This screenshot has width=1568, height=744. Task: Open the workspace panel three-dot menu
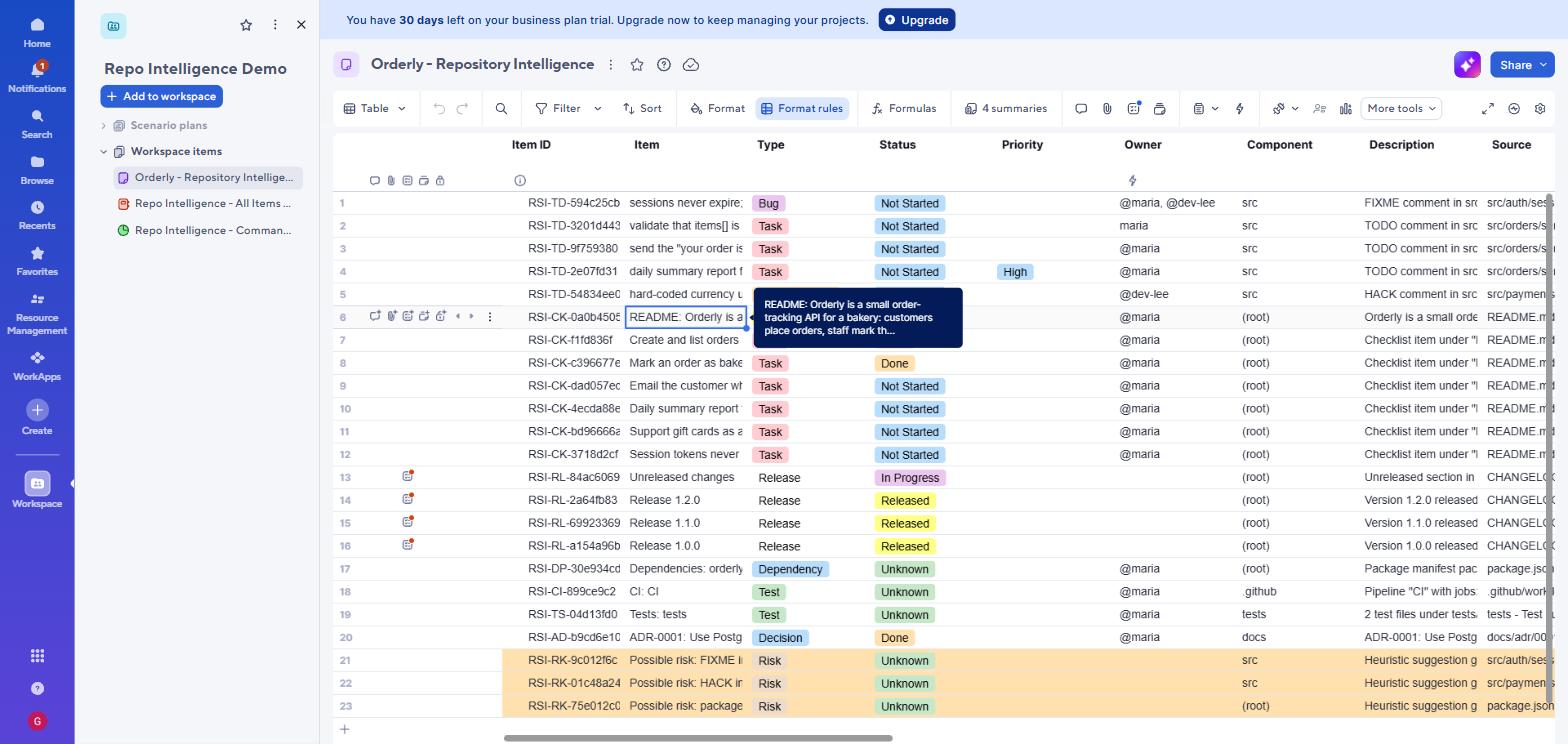[275, 25]
